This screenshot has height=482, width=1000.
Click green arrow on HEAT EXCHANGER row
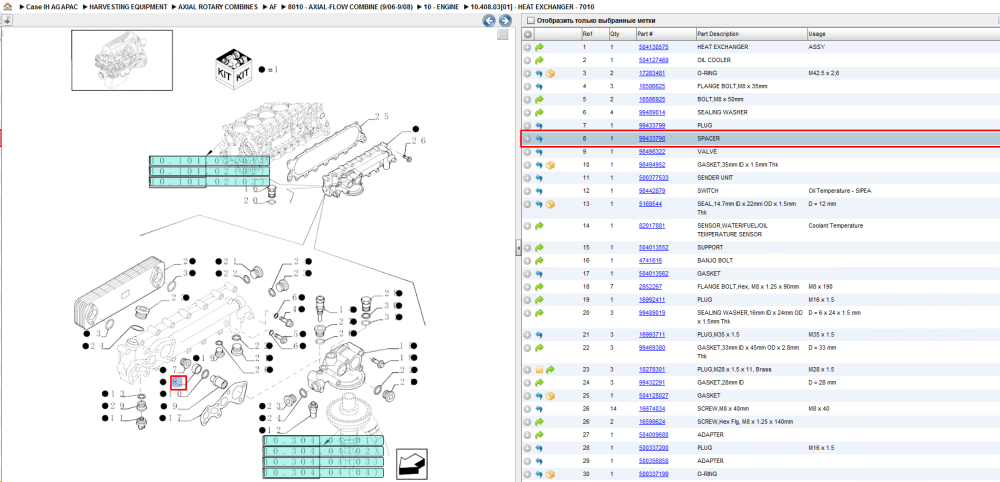click(x=539, y=47)
